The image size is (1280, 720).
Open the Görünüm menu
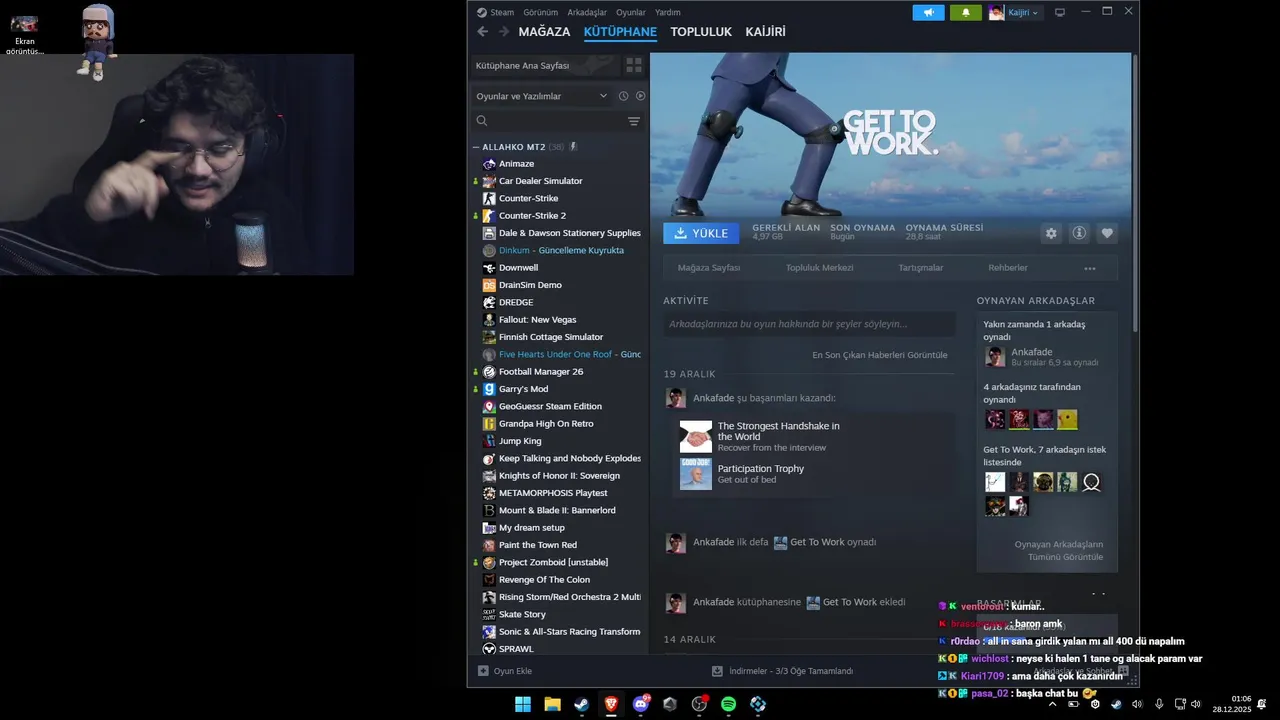540,12
